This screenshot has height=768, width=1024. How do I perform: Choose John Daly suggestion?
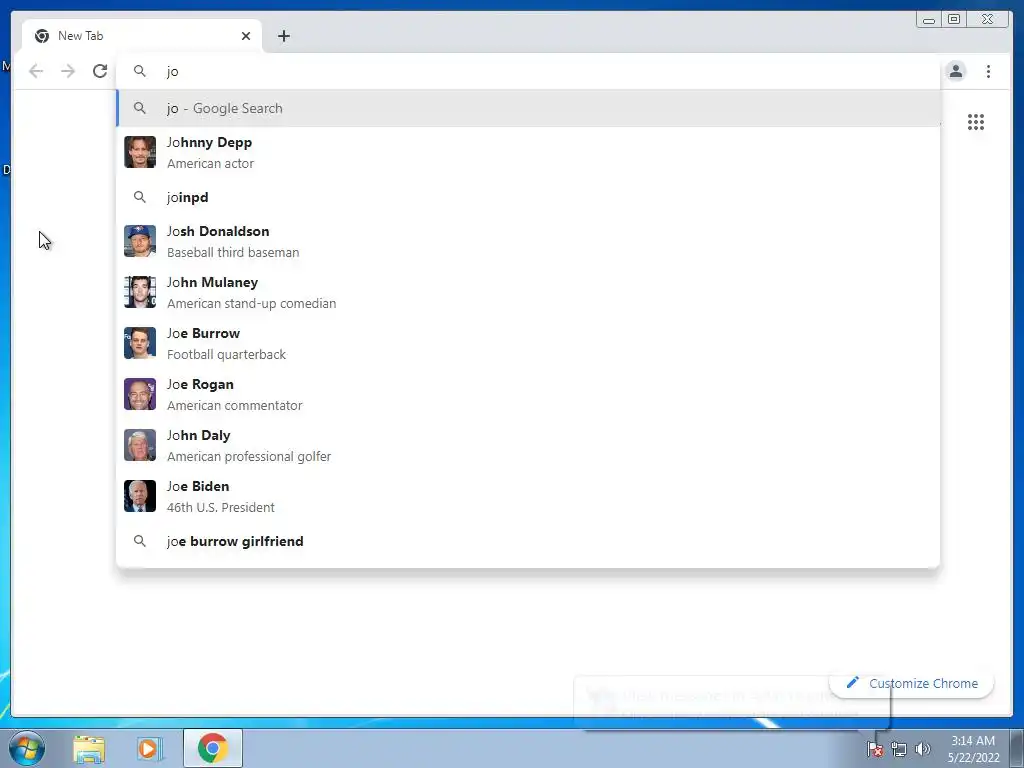[528, 445]
